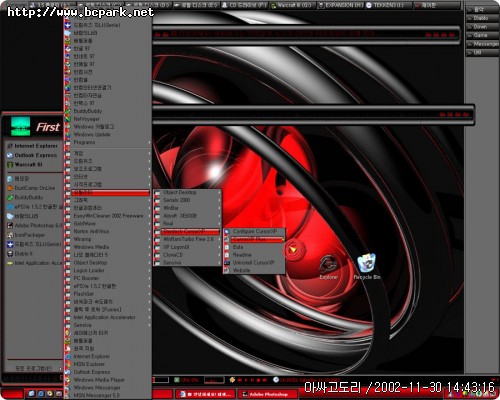Screen dimensions: 500x400
Task: Click the Website entry's icon in CursorXP submenu
Action: click(x=227, y=270)
